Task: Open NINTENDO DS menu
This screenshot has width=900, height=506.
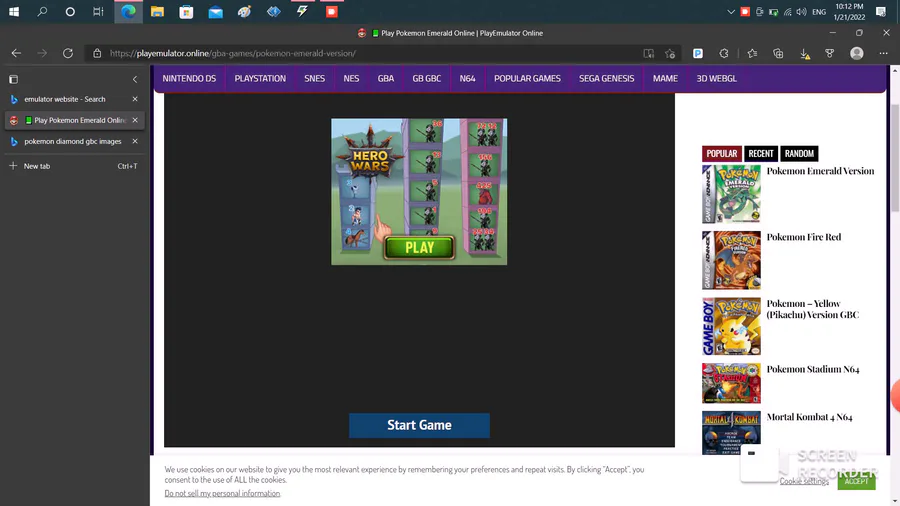Action: (x=189, y=79)
